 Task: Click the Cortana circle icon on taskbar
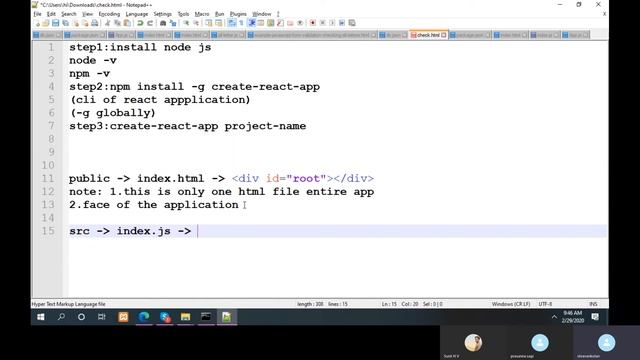pyautogui.click(x=81, y=317)
